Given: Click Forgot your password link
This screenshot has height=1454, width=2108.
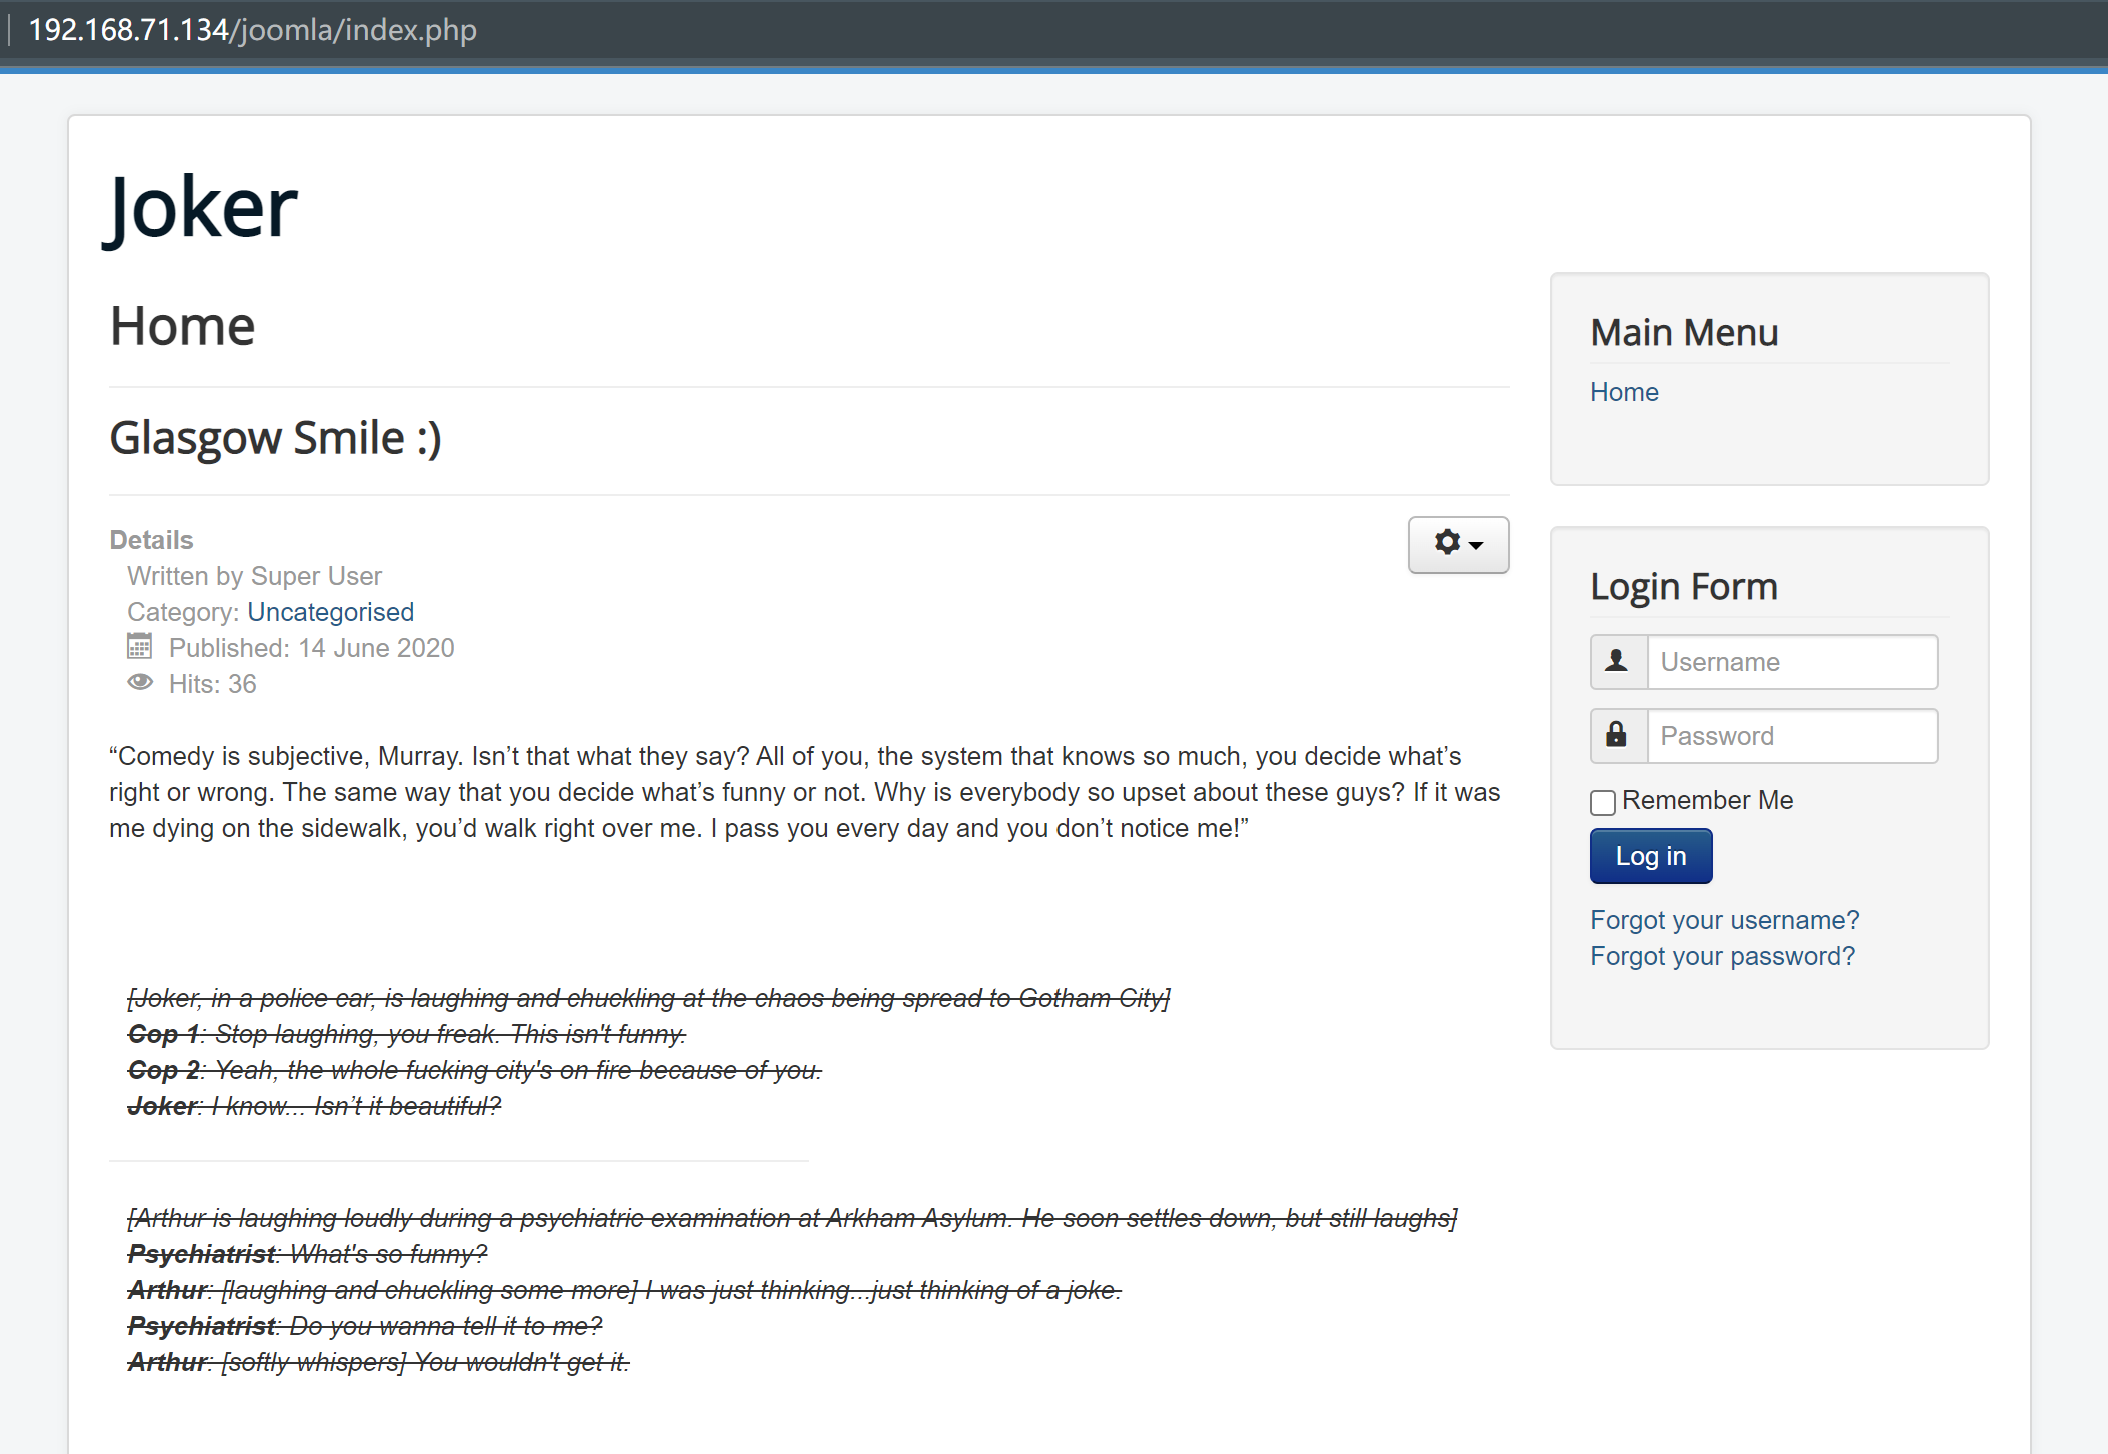Looking at the screenshot, I should tap(1722, 956).
